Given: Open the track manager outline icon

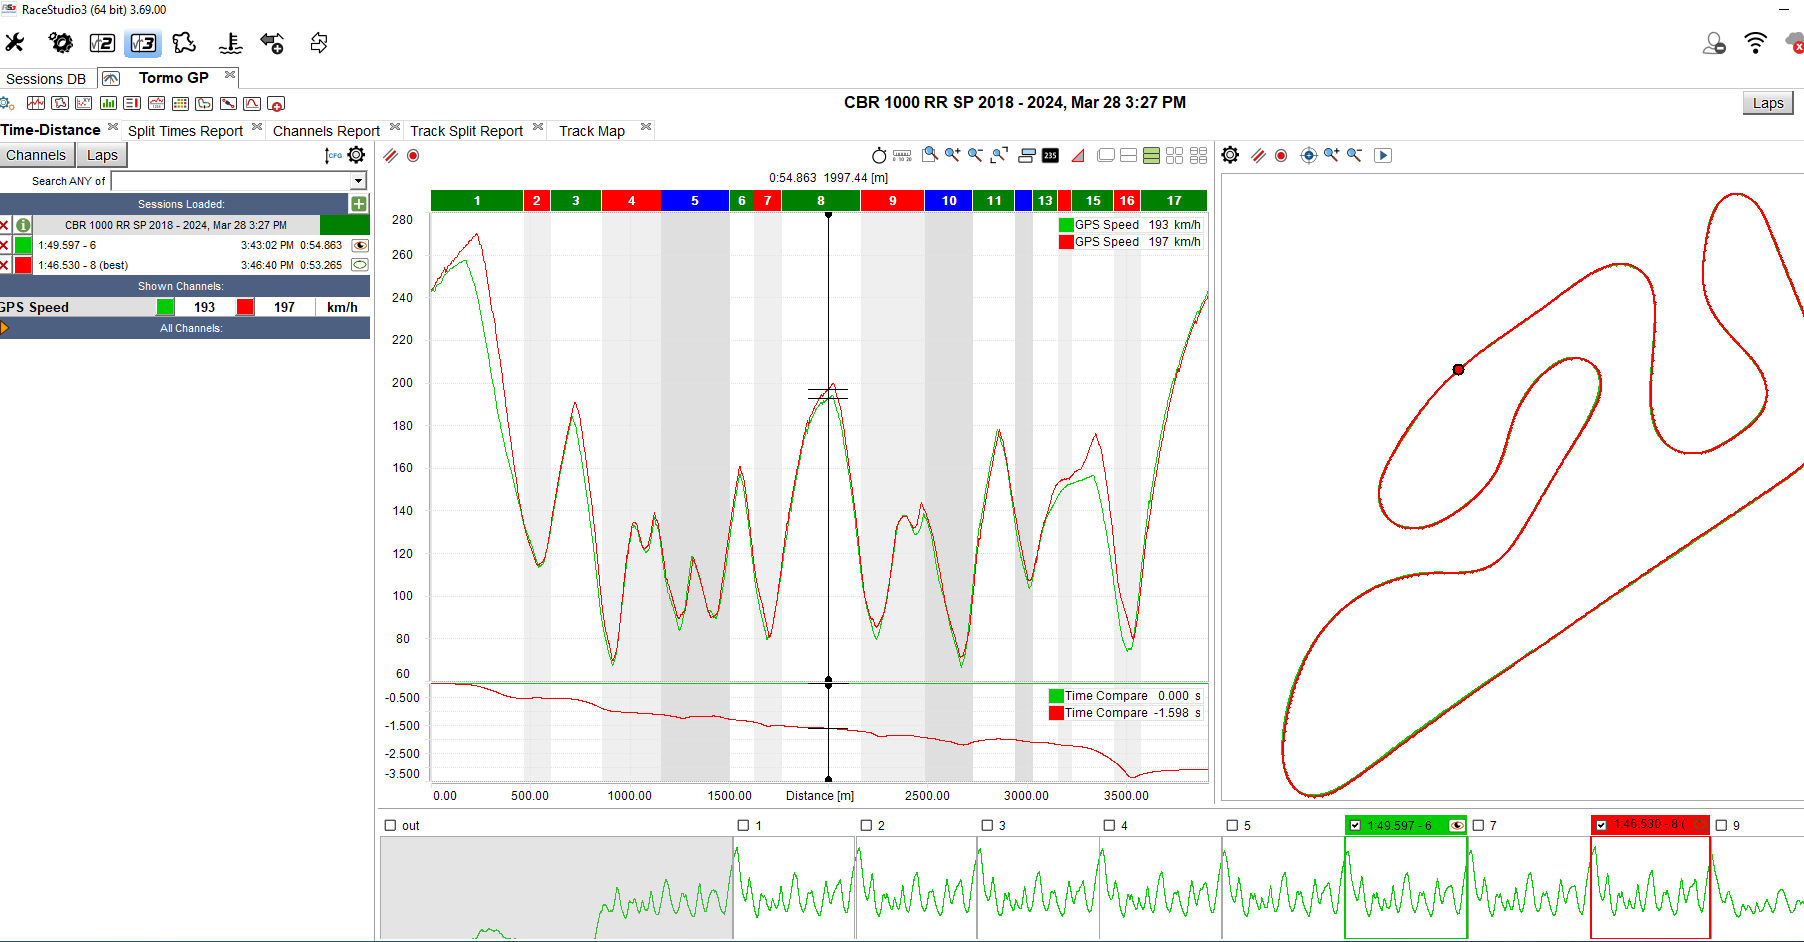Looking at the screenshot, I should click(x=184, y=43).
